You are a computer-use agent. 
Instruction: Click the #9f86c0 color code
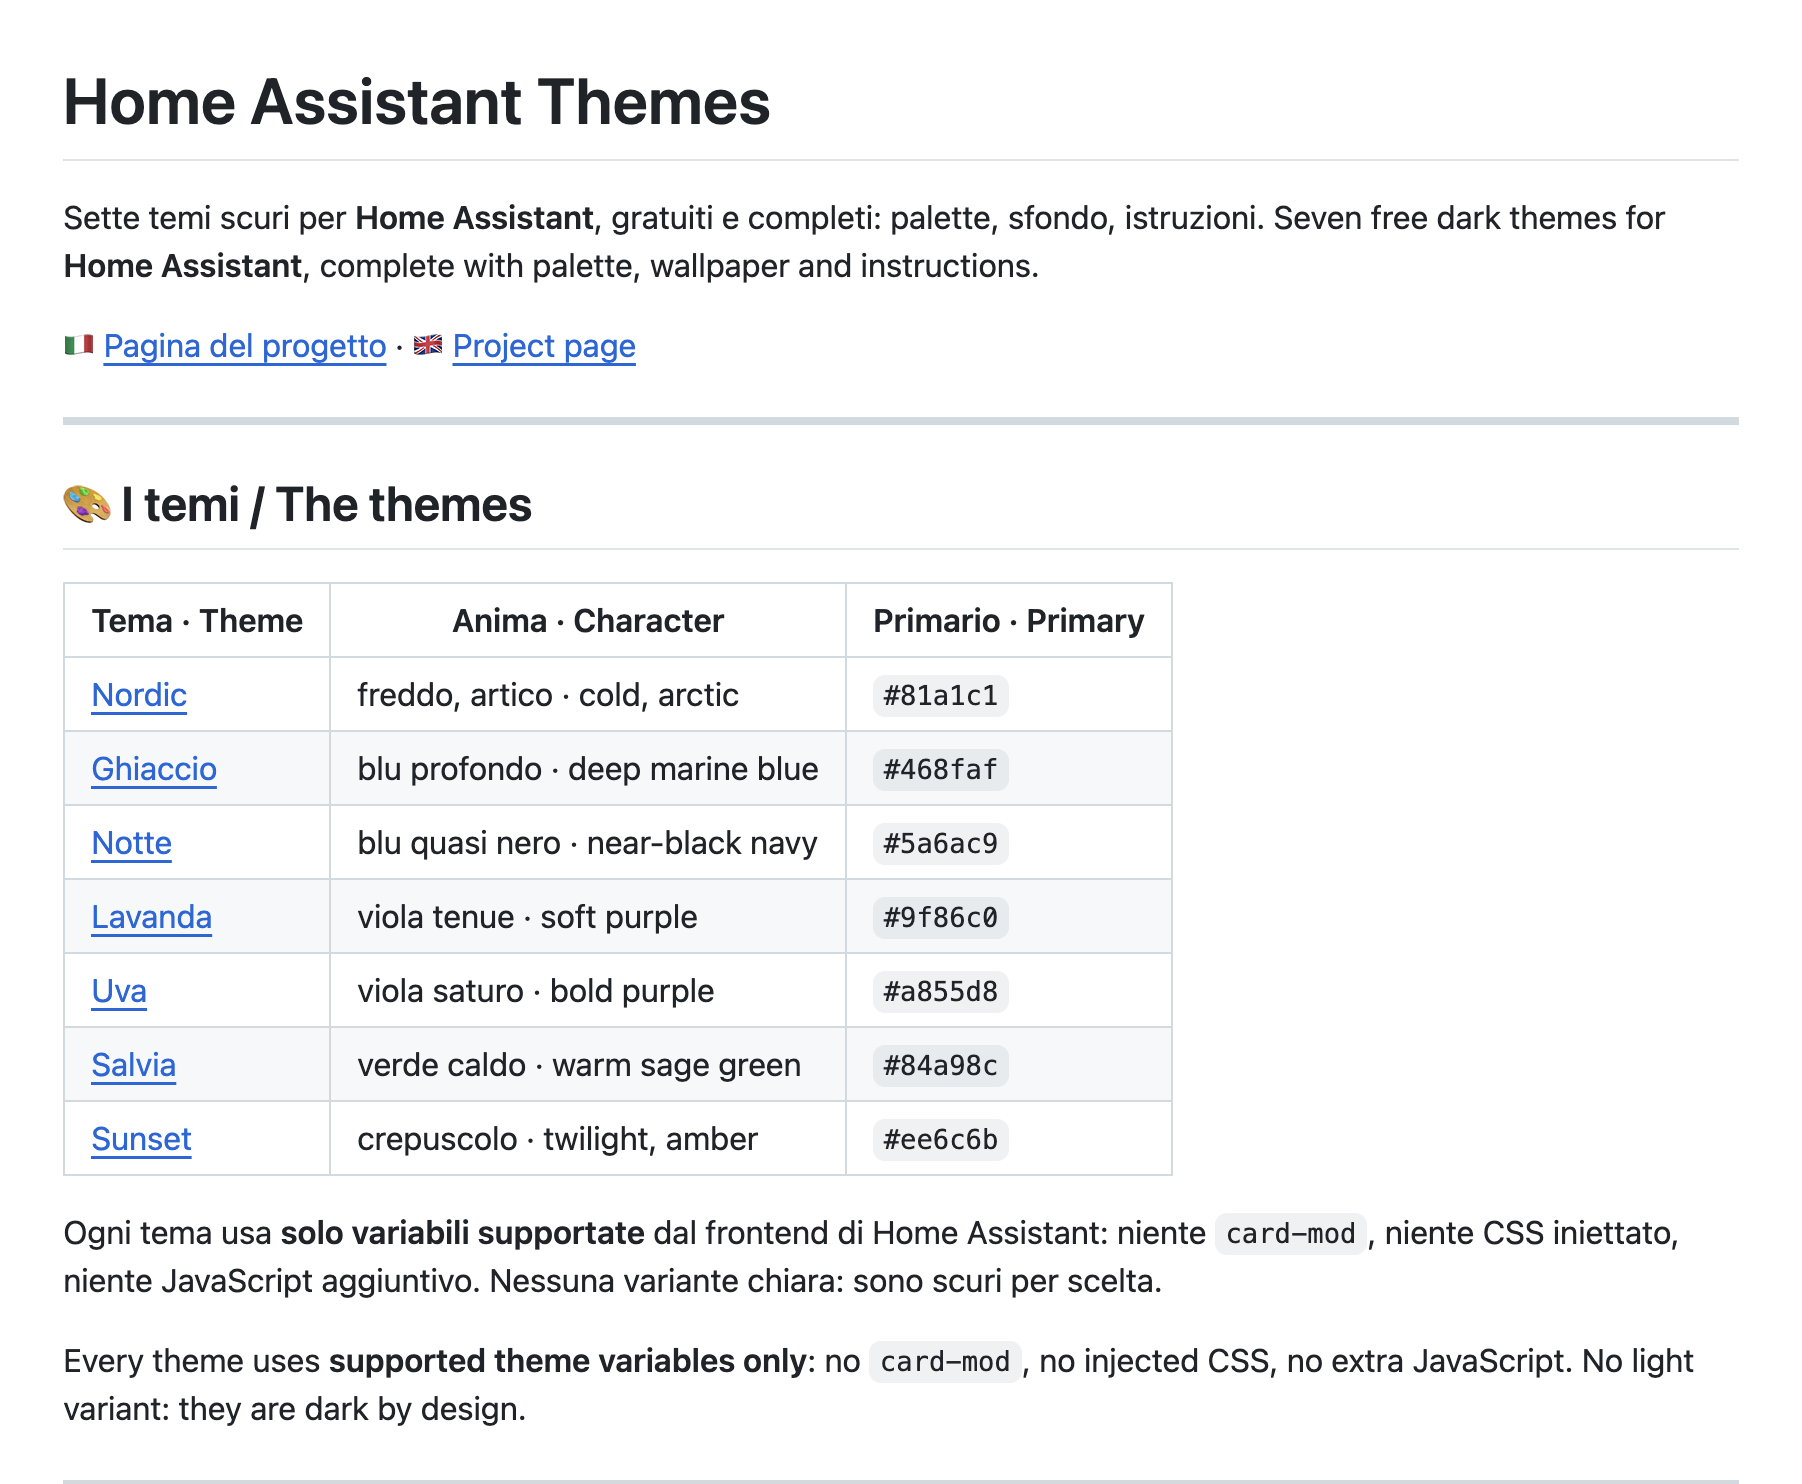[941, 918]
